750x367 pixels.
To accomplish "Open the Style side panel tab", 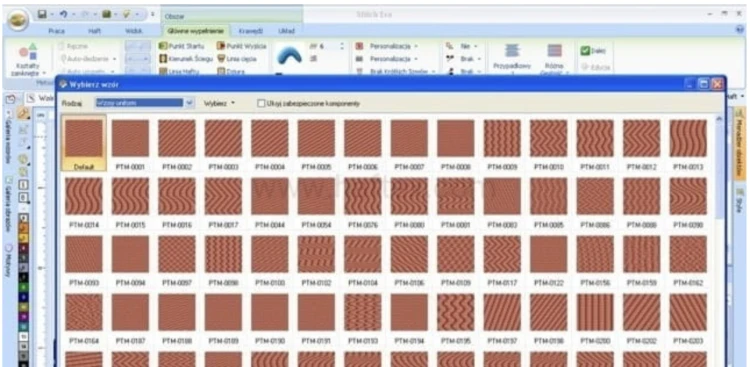I will pyautogui.click(x=740, y=200).
